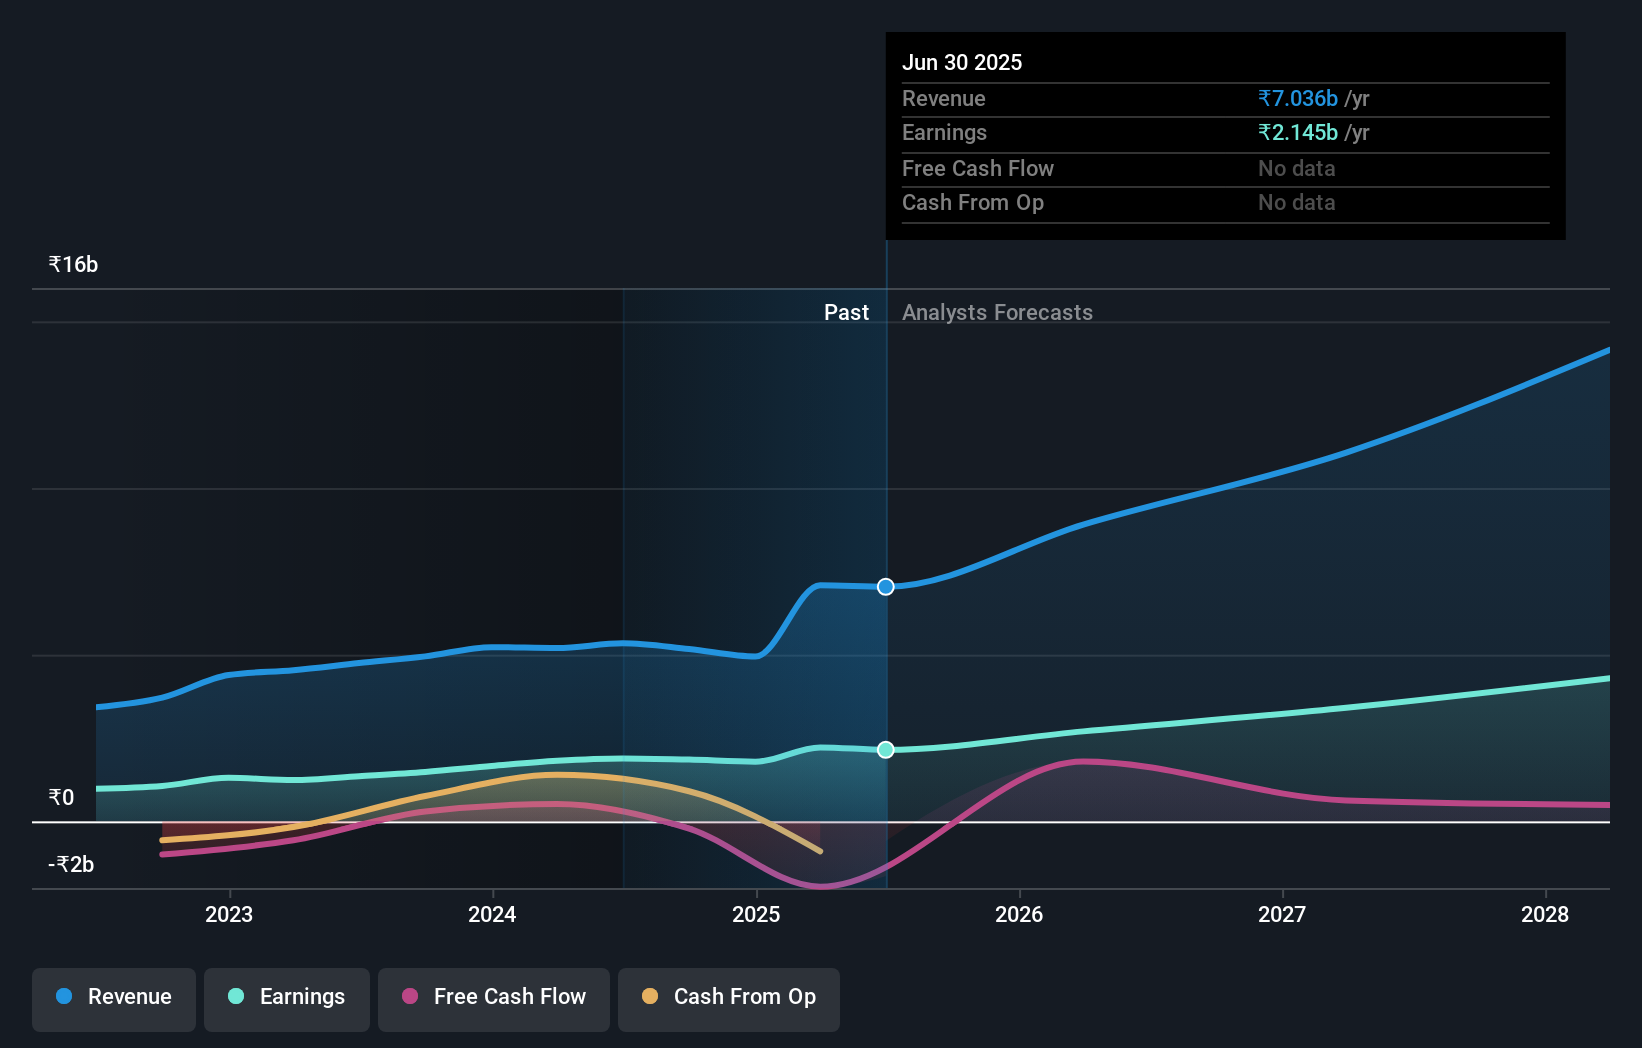Click the blue Revenue legend dot icon
The height and width of the screenshot is (1048, 1642).
(x=63, y=996)
